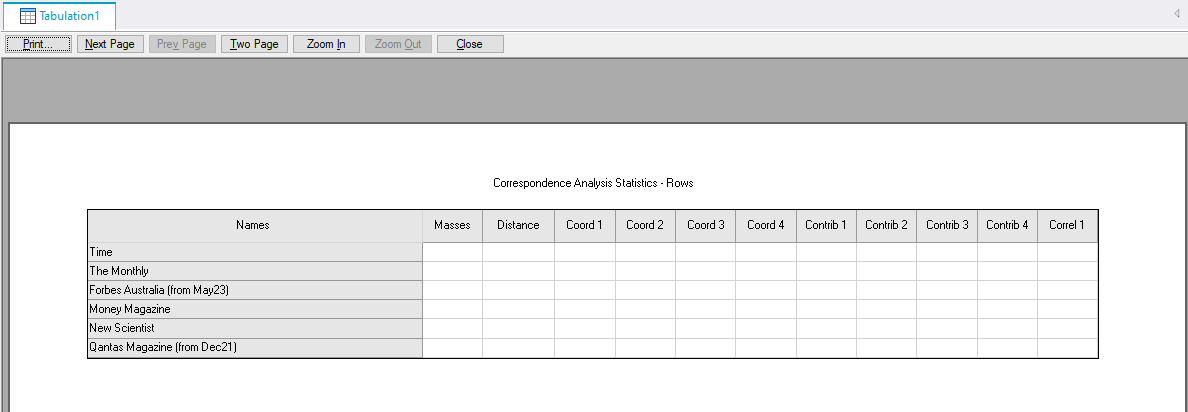Click the Qantas Magazine row label
The width and height of the screenshot is (1188, 412).
(163, 348)
